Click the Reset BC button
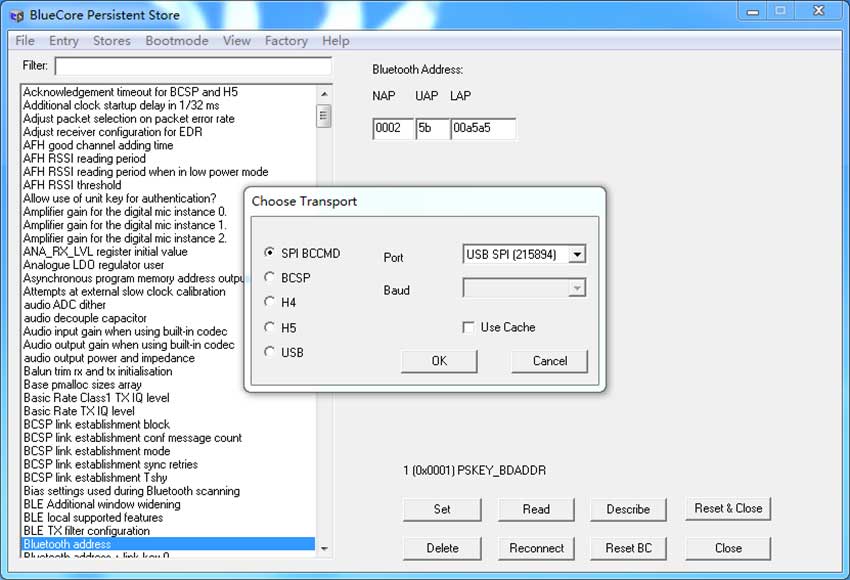Viewport: 850px width, 580px height. (628, 548)
